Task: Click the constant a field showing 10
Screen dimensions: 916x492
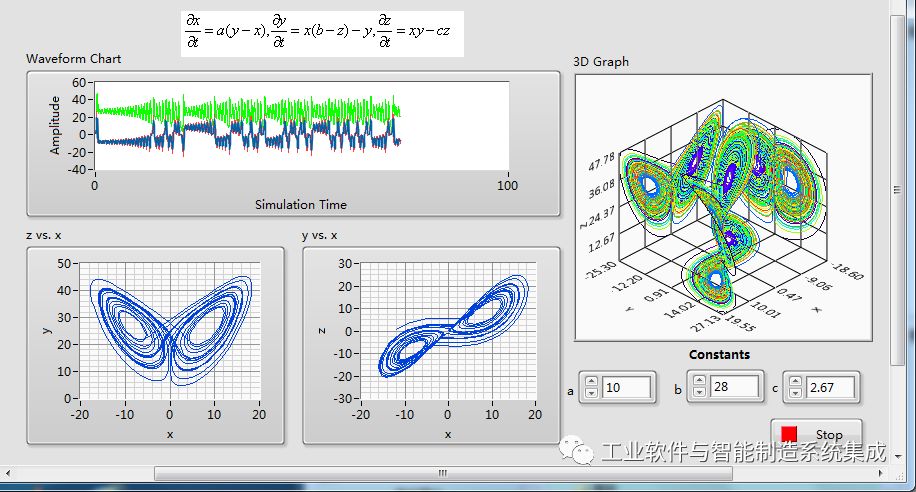Action: click(625, 387)
